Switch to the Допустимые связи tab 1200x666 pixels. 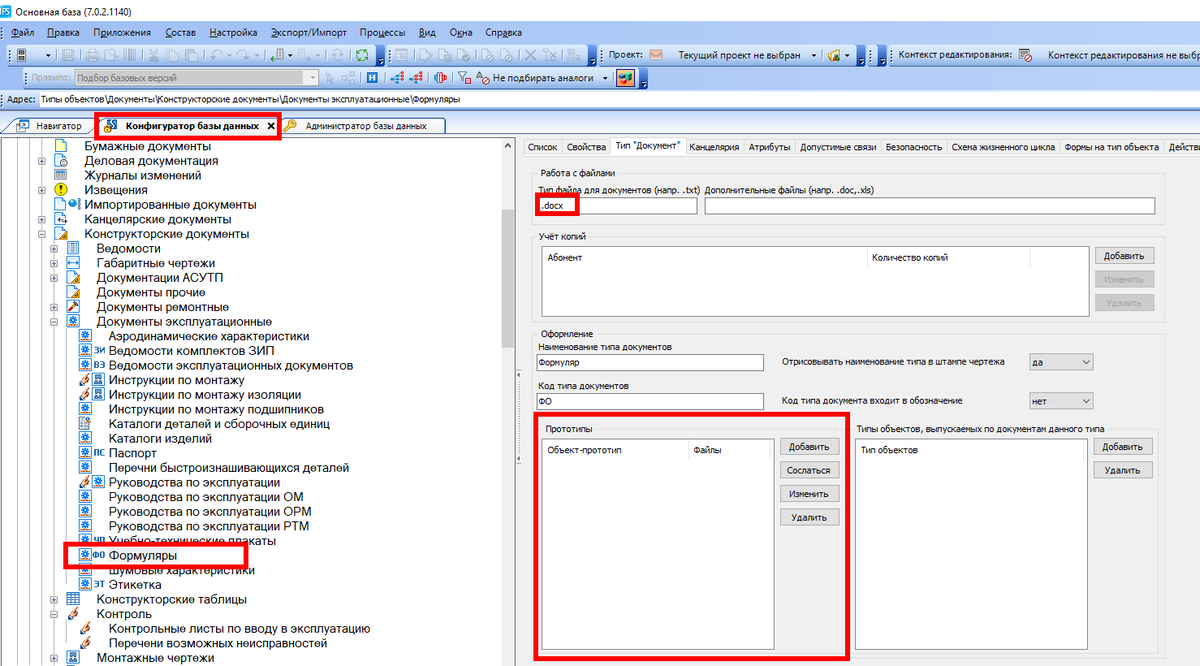837,147
